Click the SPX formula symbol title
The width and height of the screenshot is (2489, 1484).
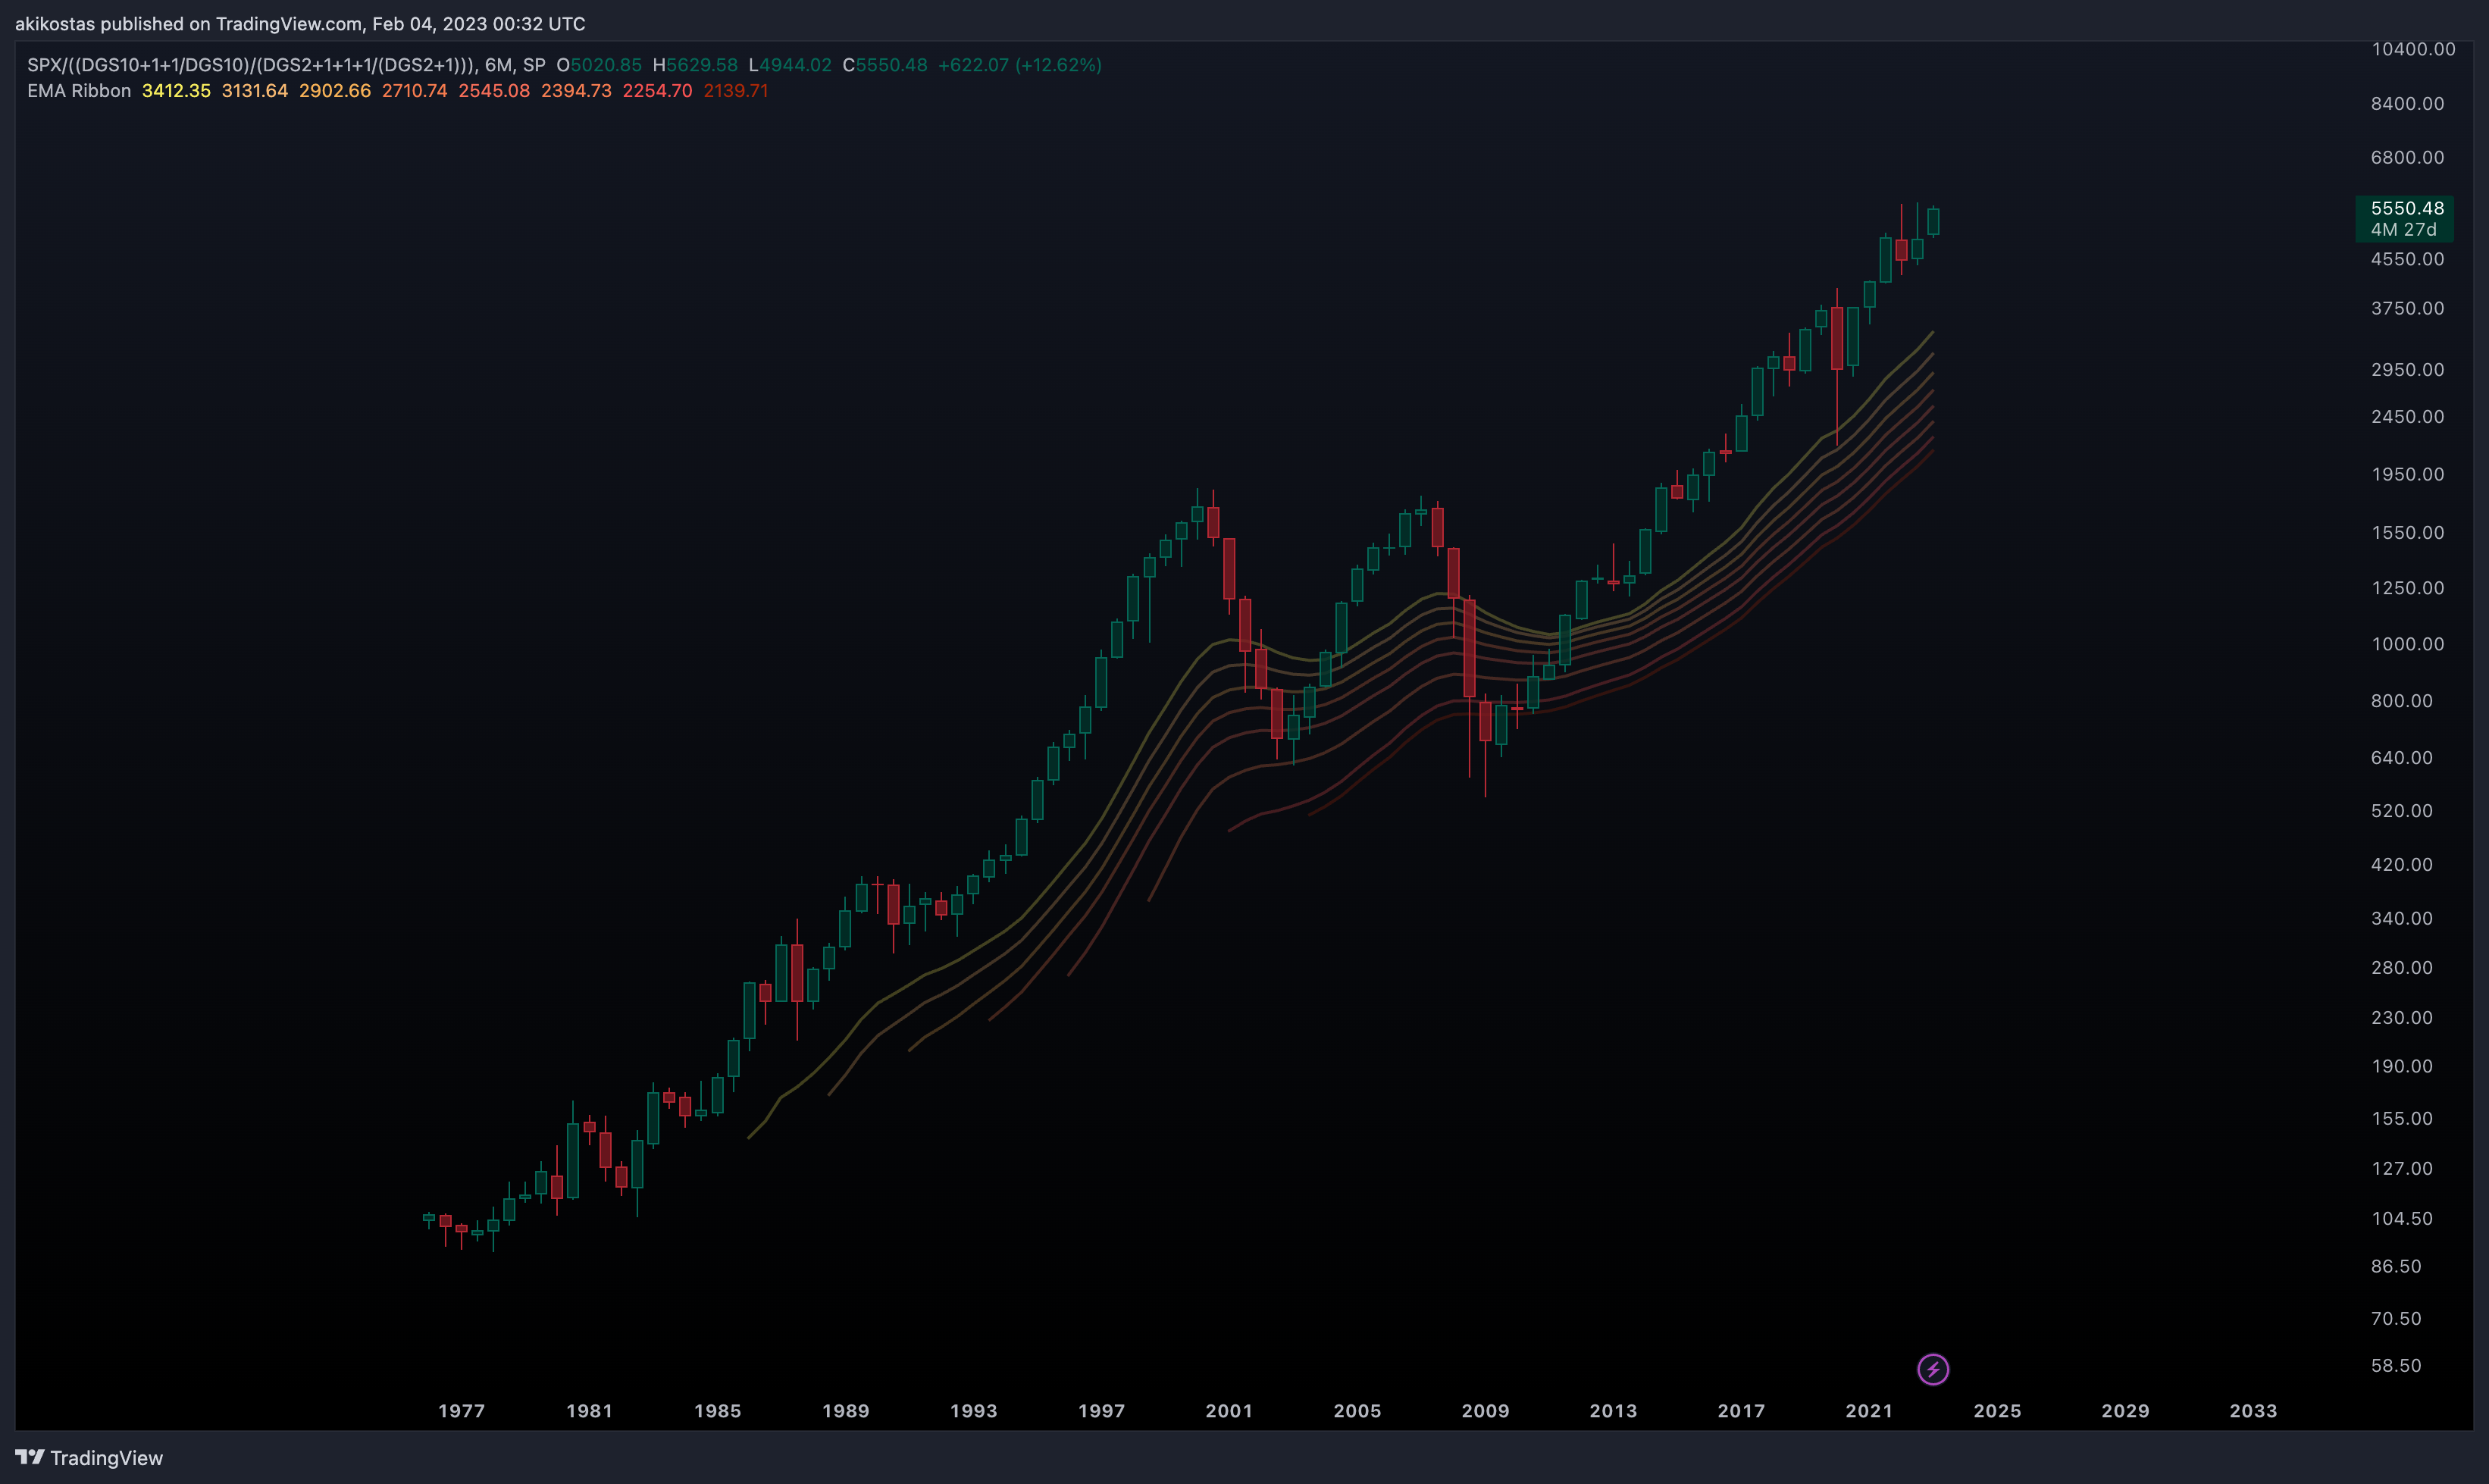coord(286,65)
